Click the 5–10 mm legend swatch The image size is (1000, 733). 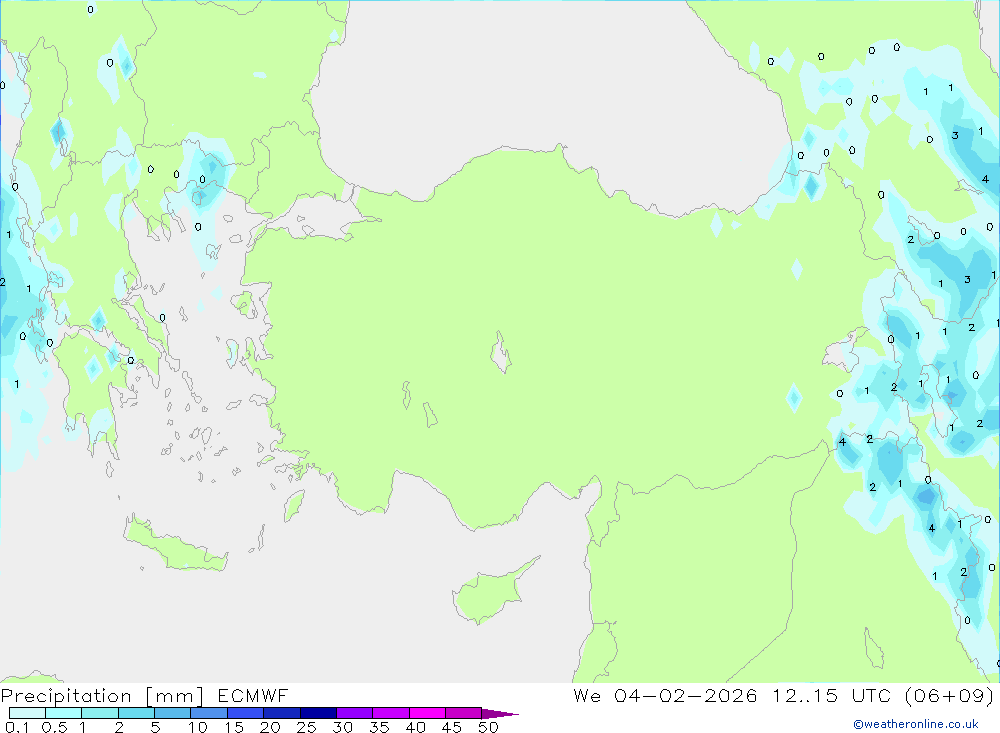tap(172, 713)
